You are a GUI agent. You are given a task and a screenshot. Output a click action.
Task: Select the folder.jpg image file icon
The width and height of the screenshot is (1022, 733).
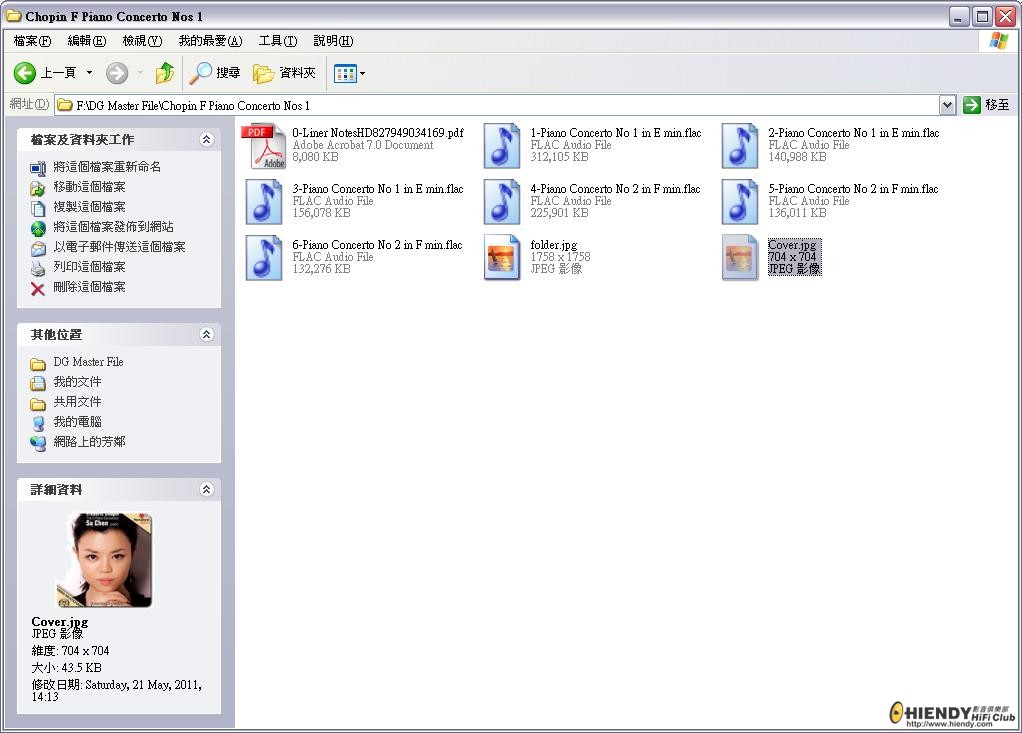click(502, 258)
